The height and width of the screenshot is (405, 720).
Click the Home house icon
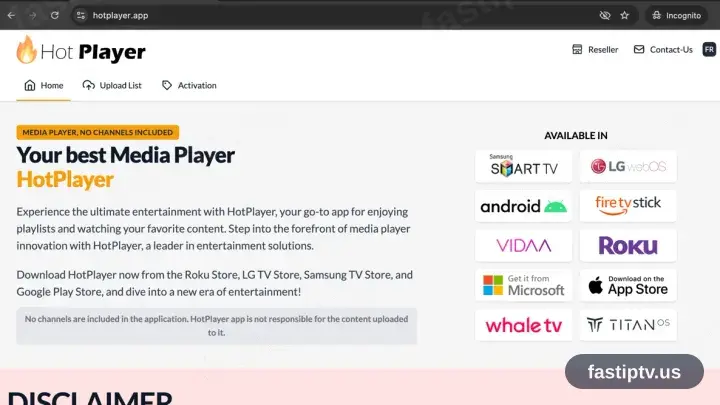pyautogui.click(x=30, y=85)
